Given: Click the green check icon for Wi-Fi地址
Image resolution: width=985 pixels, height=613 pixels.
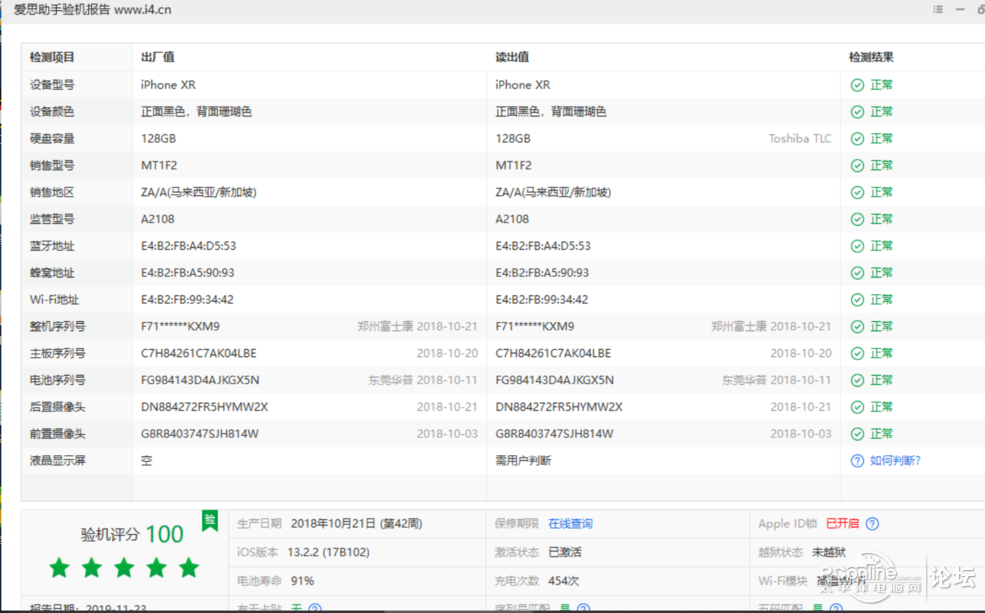Looking at the screenshot, I should click(857, 300).
